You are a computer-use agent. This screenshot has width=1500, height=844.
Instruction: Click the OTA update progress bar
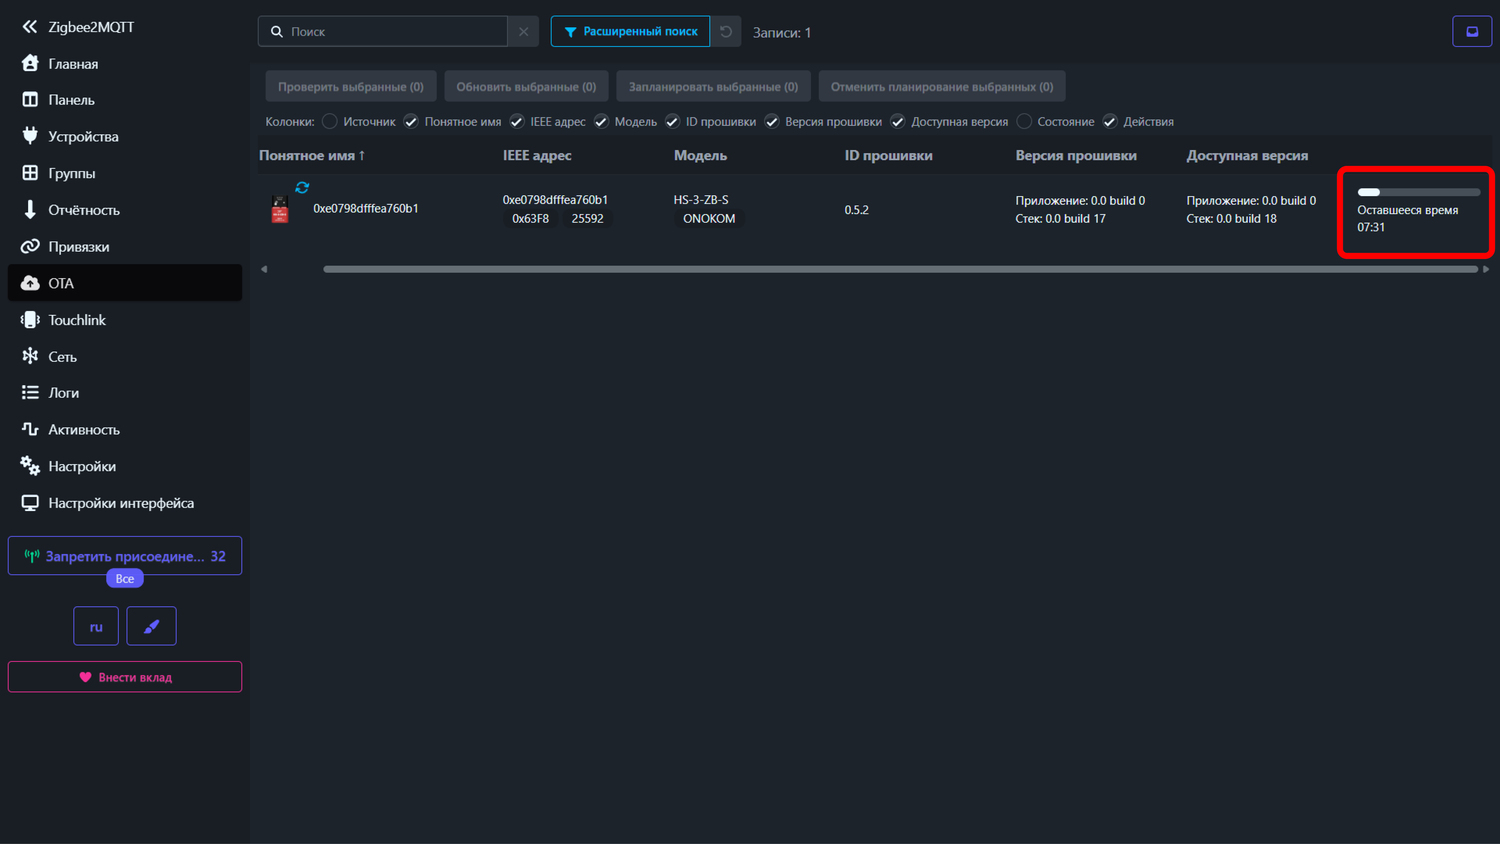click(x=1418, y=192)
